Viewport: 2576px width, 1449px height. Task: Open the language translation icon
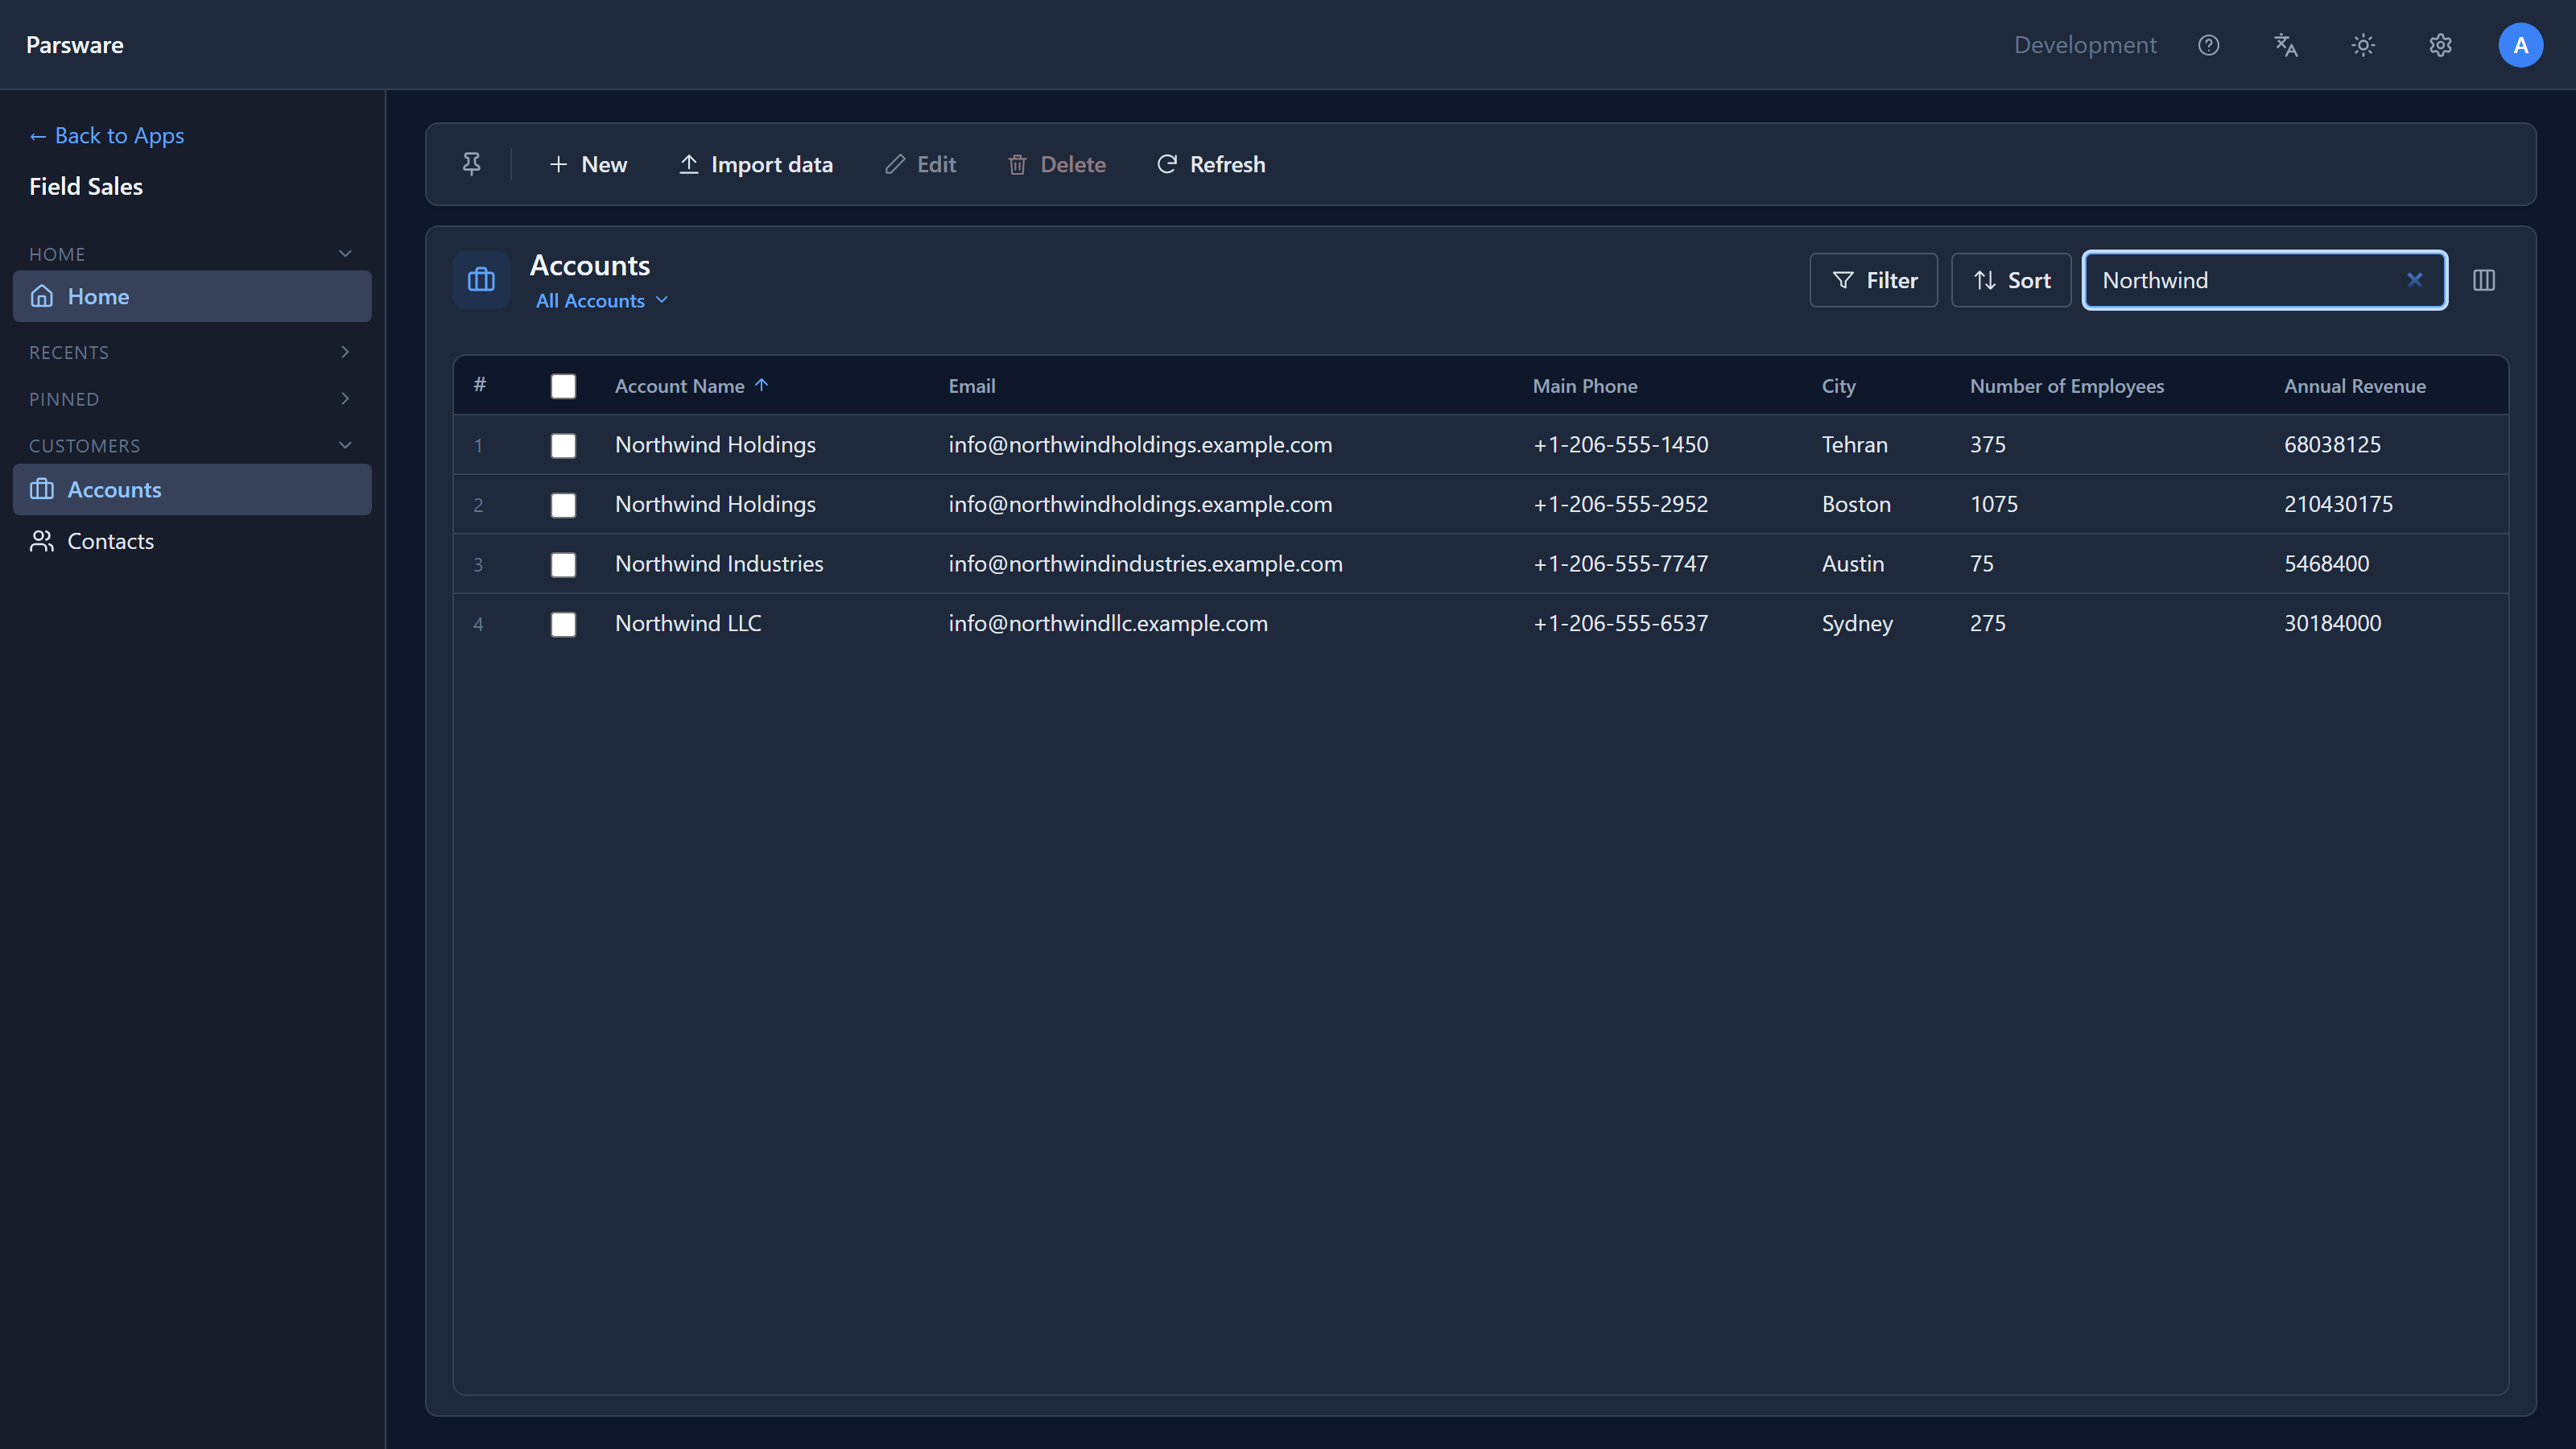(2286, 45)
